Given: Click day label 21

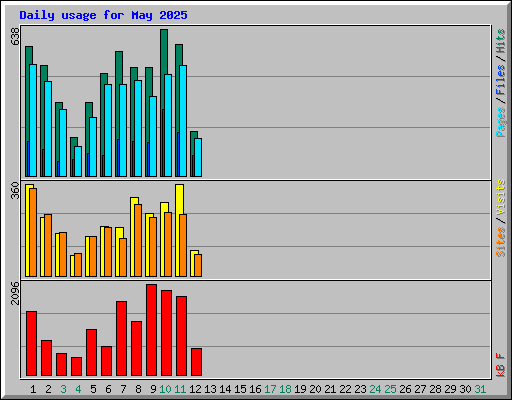Looking at the screenshot, I should click(x=330, y=389).
